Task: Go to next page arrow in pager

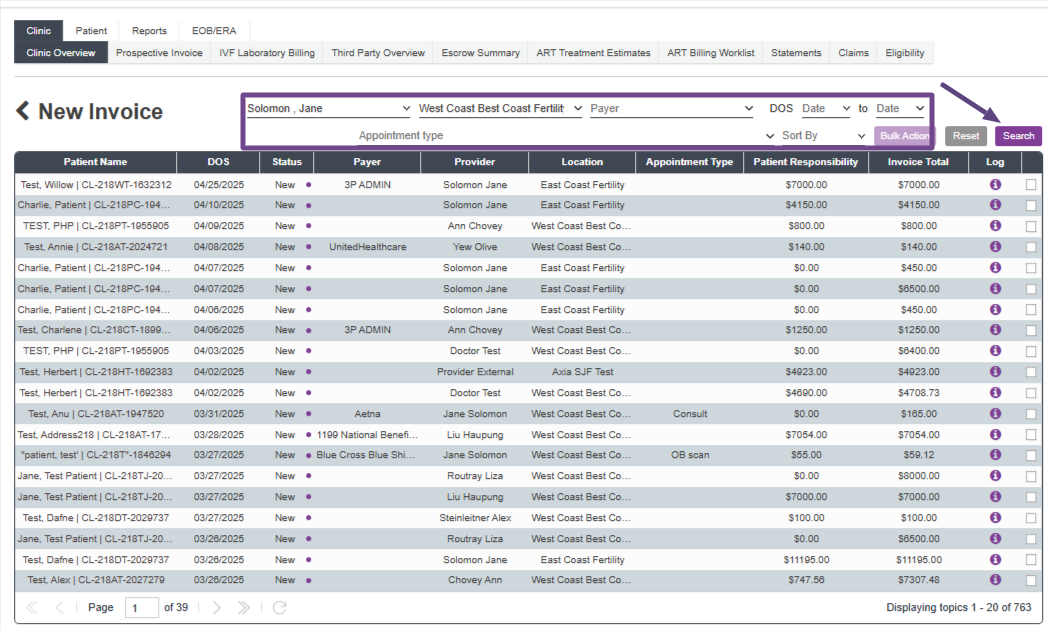Action: (x=217, y=607)
